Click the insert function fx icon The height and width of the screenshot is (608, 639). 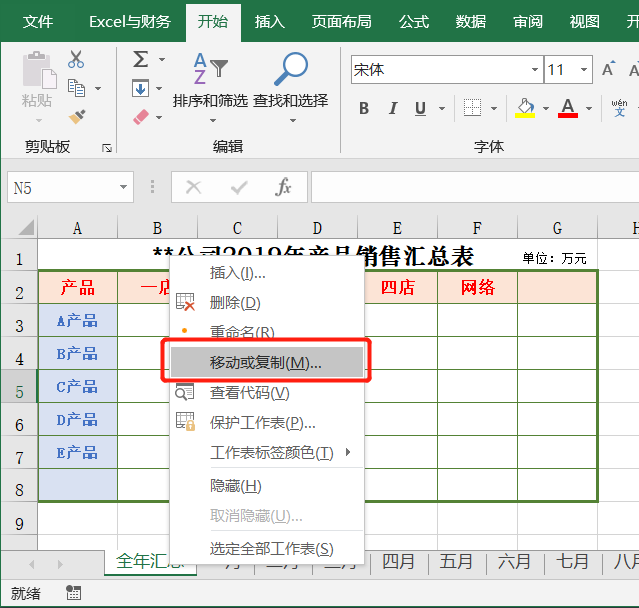coord(284,187)
